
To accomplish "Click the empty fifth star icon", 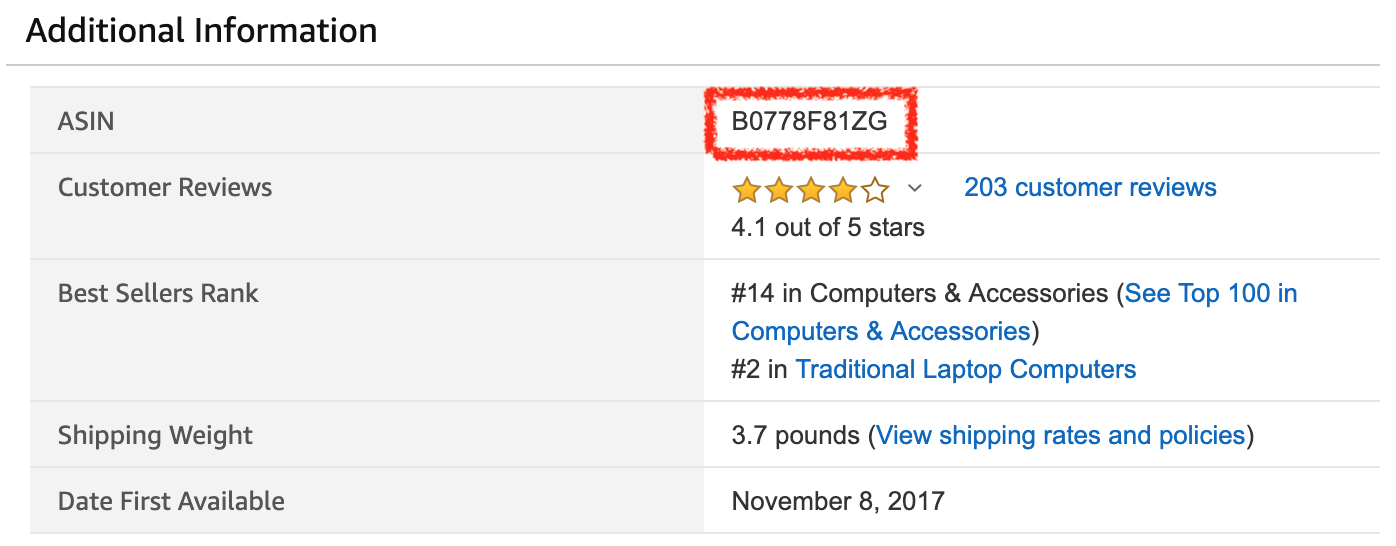I will coord(875,189).
